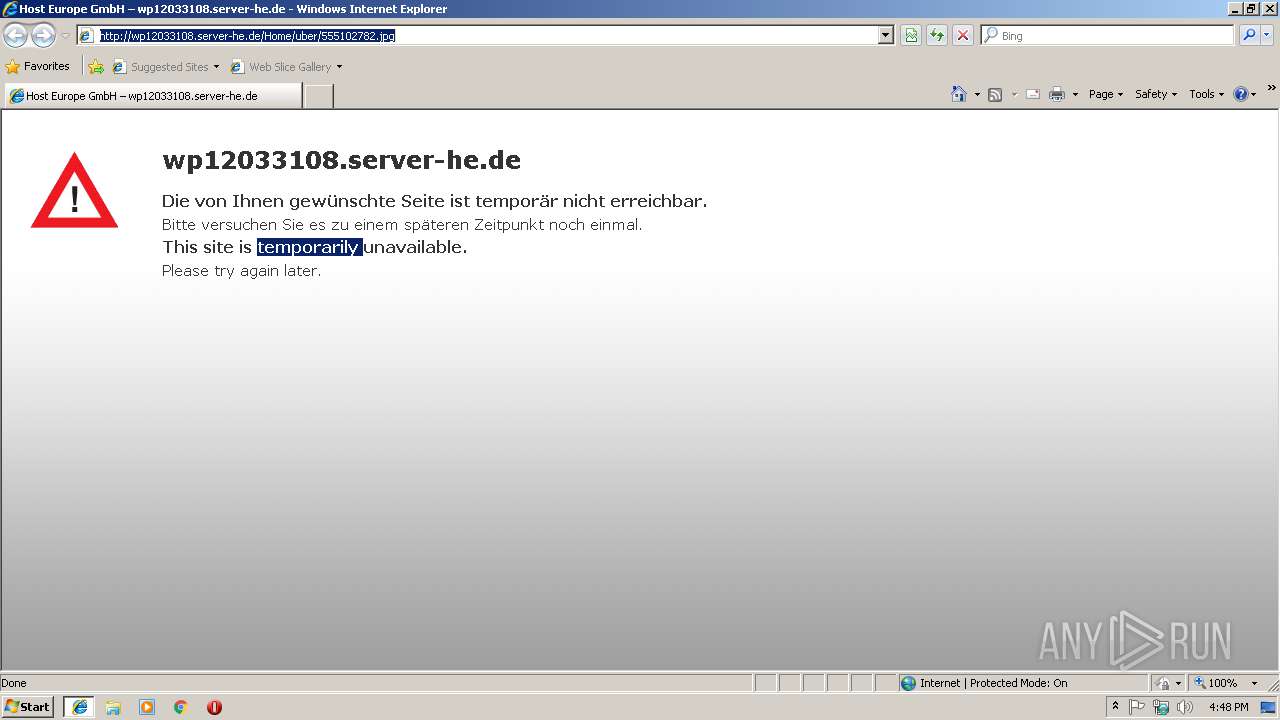This screenshot has width=1280, height=720.
Task: Click the Bitte versuchen Sie es text line
Action: (x=402, y=225)
